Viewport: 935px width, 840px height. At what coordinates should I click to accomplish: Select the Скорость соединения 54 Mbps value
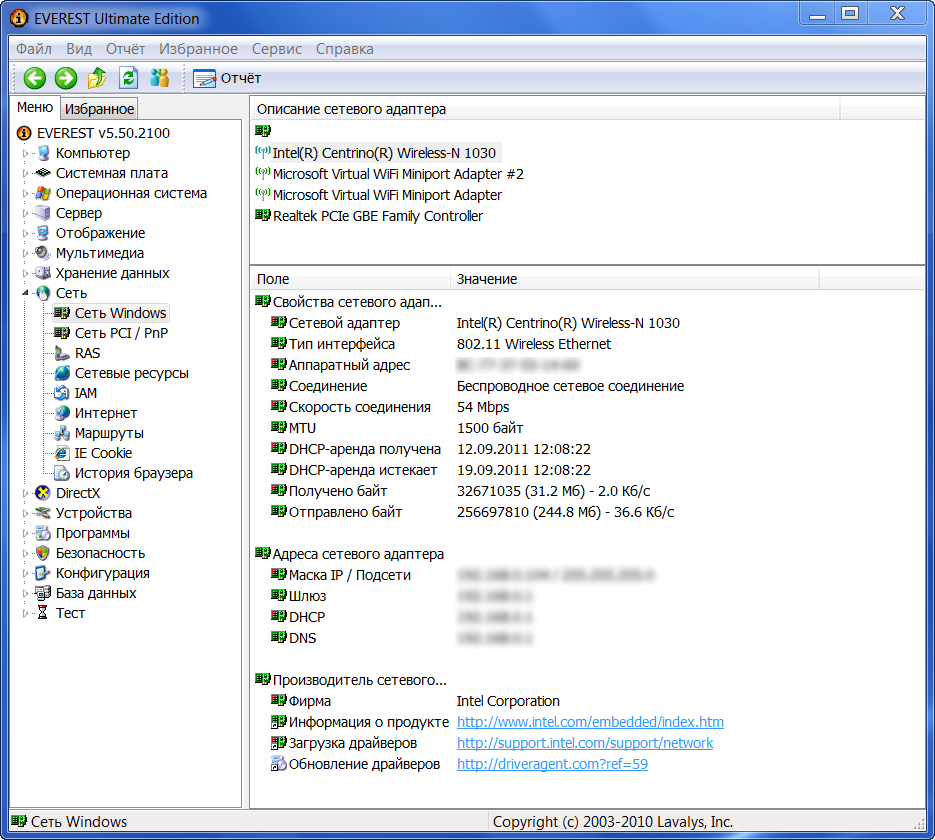[483, 407]
